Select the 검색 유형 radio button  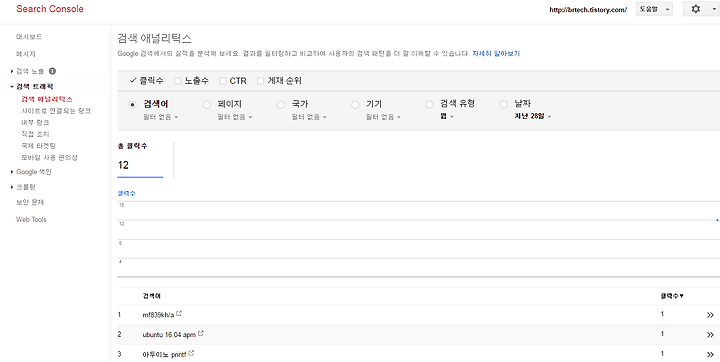tap(429, 105)
